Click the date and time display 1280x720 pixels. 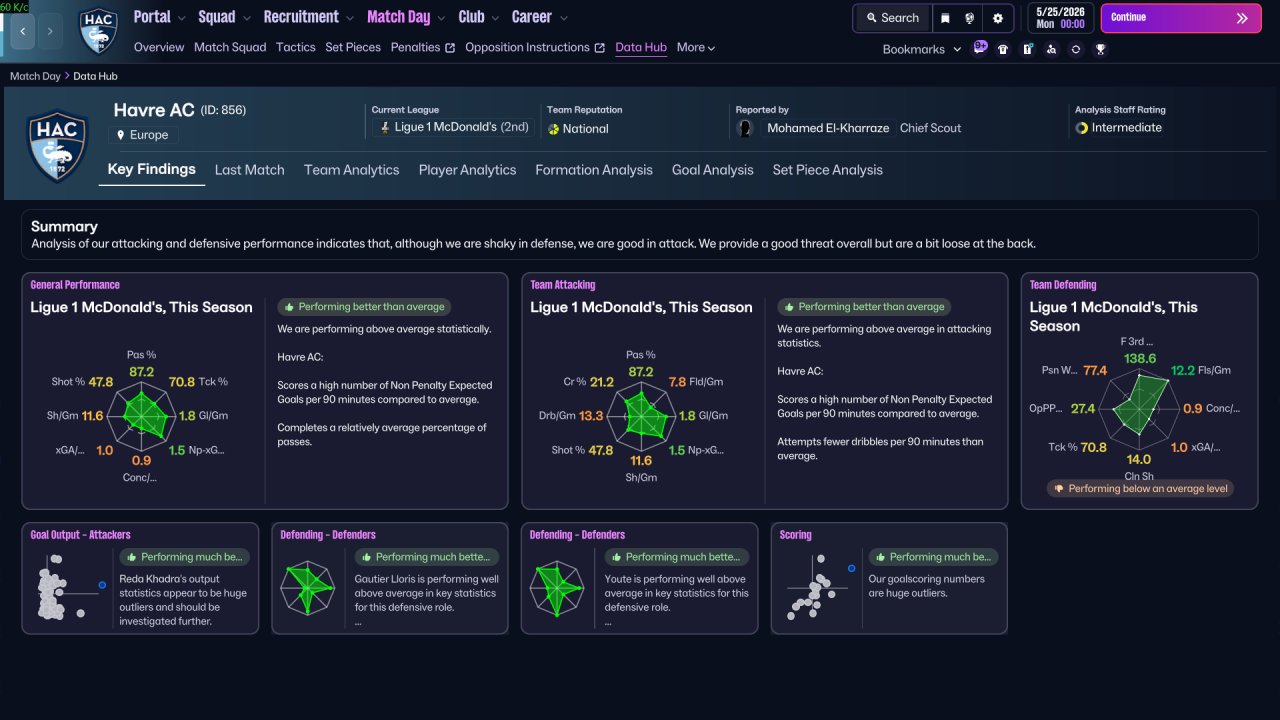[x=1060, y=18]
